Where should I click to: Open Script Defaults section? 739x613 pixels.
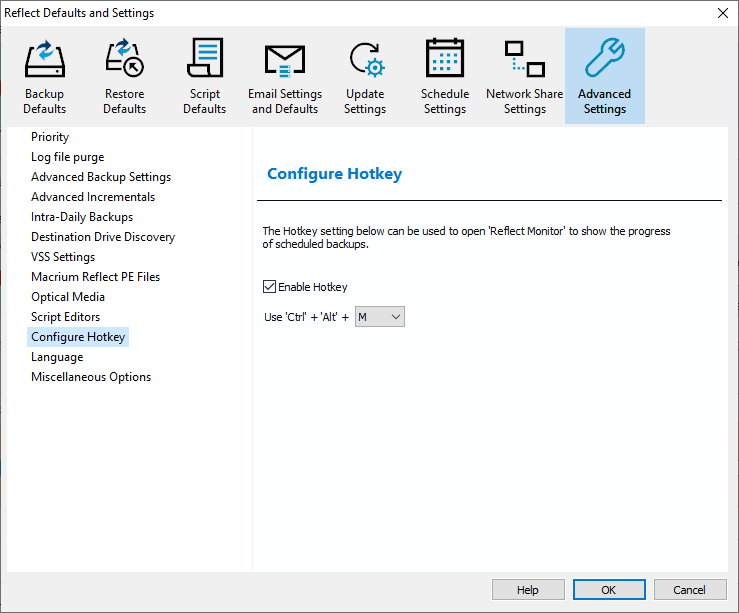[205, 60]
